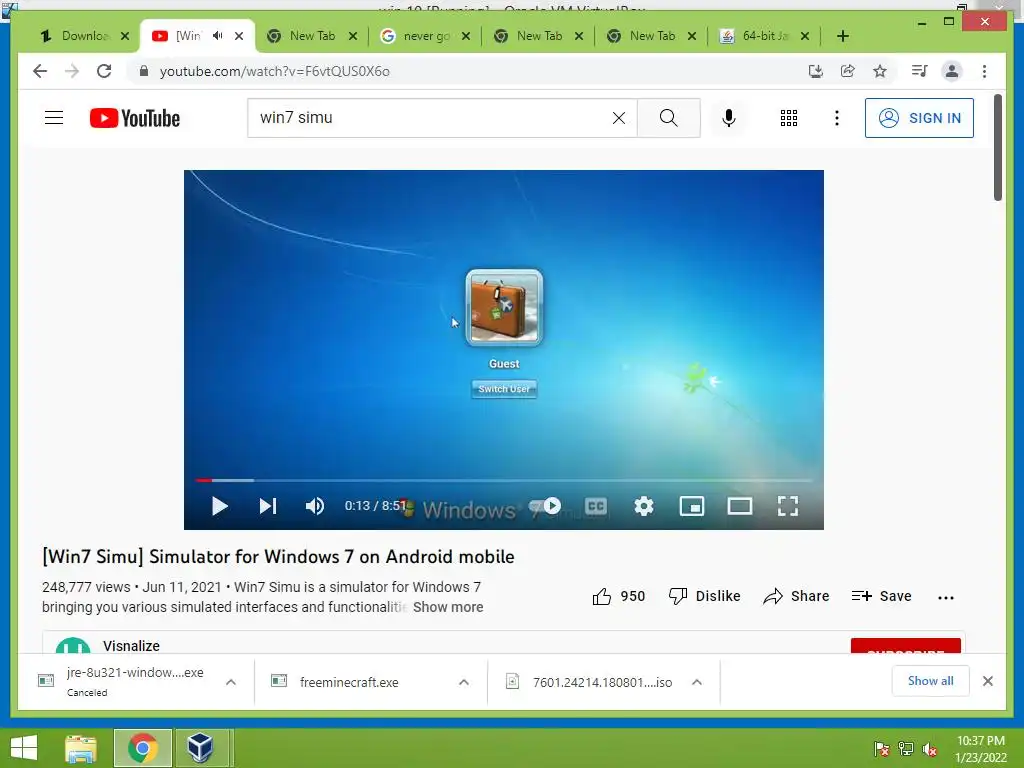Toggle closed captions on the player
The image size is (1024, 768).
click(596, 506)
